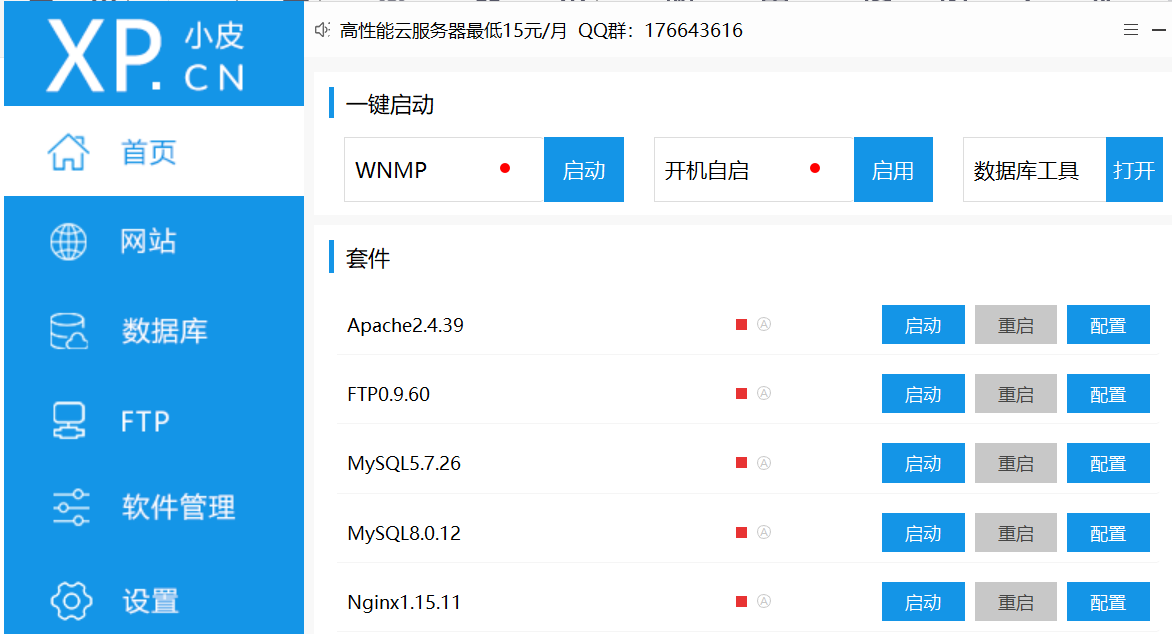
Task: Click the red status square for Apache2.4.39
Action: point(741,324)
